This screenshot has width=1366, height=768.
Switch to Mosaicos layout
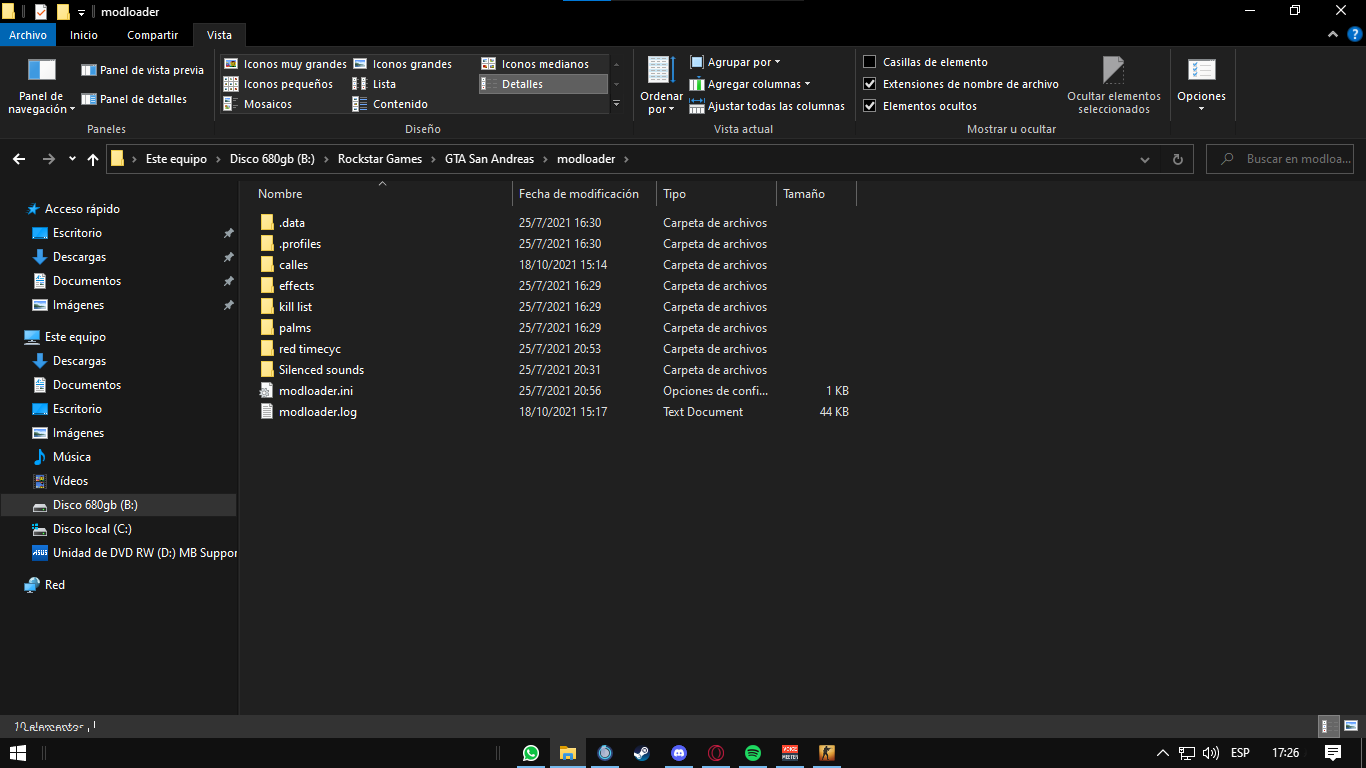click(257, 104)
